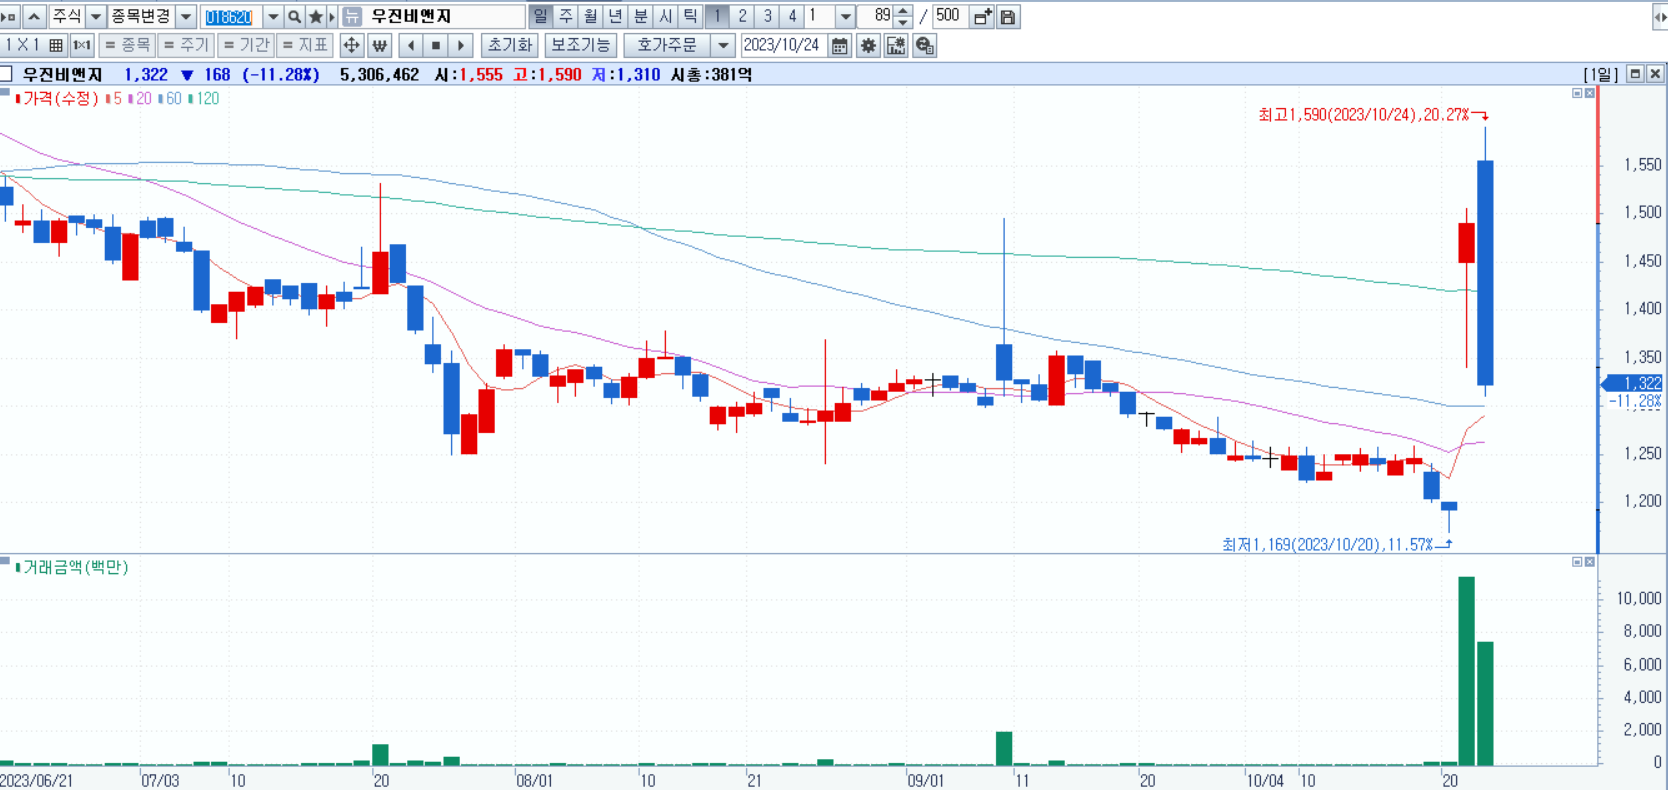
Task: Toggle the 종목 link button
Action: click(x=127, y=45)
